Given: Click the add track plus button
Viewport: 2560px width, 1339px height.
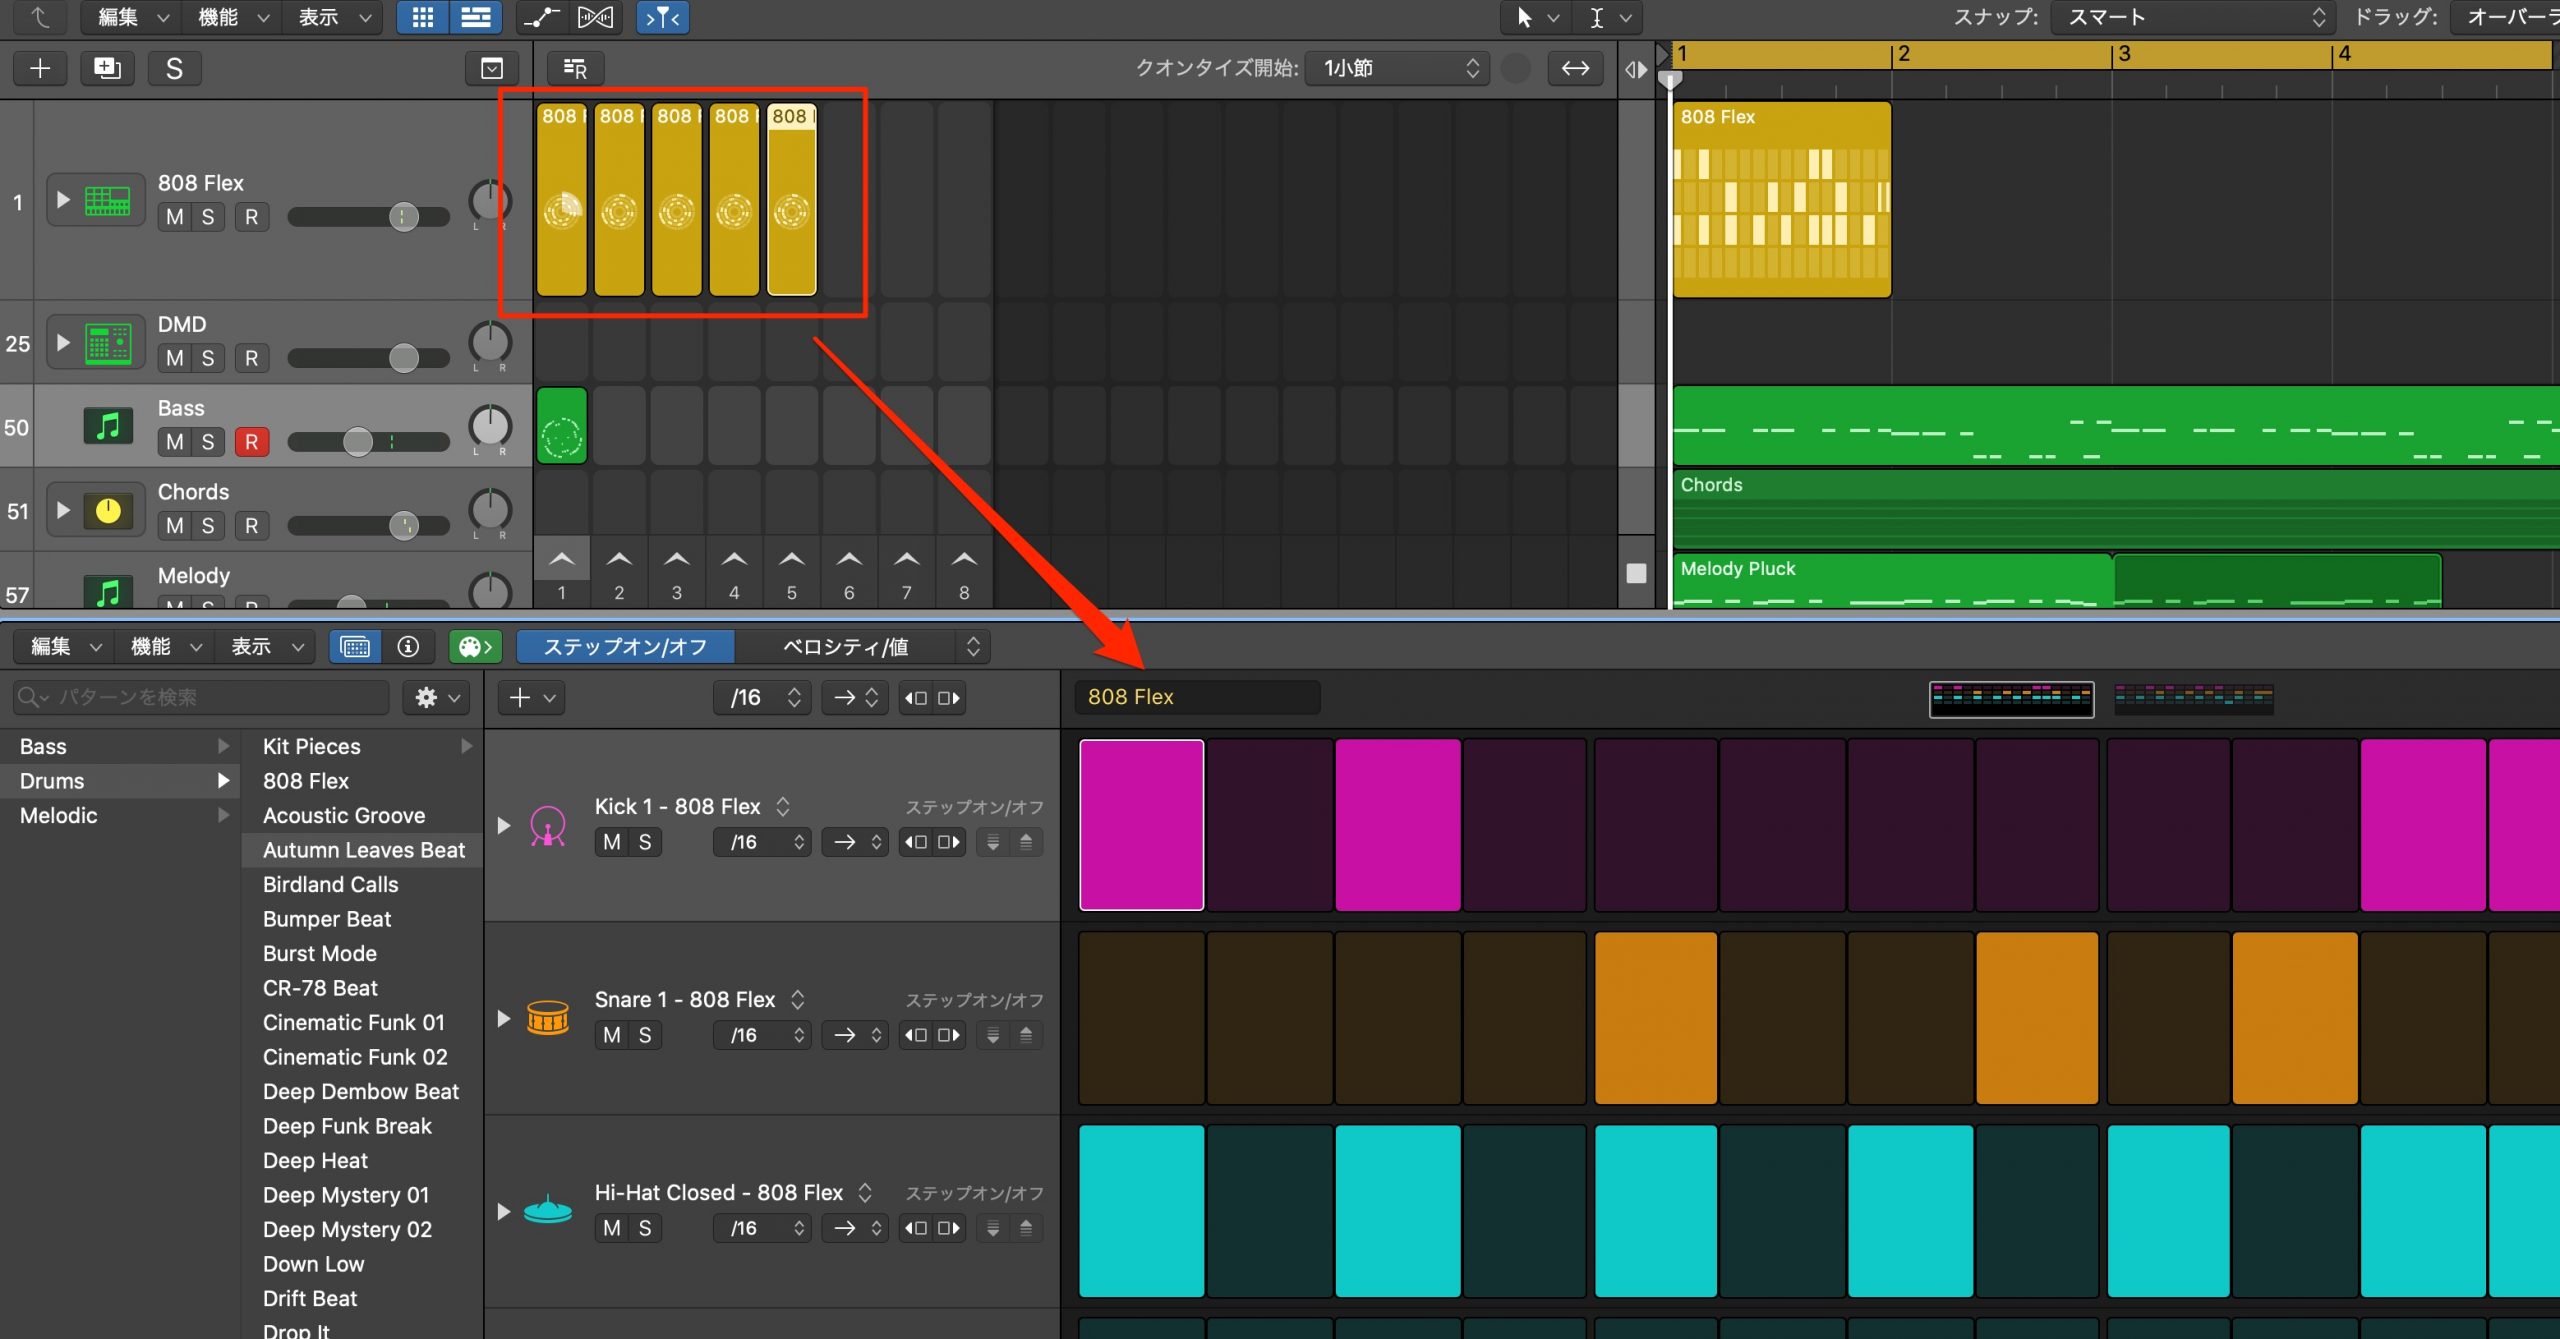Looking at the screenshot, I should click(40, 68).
